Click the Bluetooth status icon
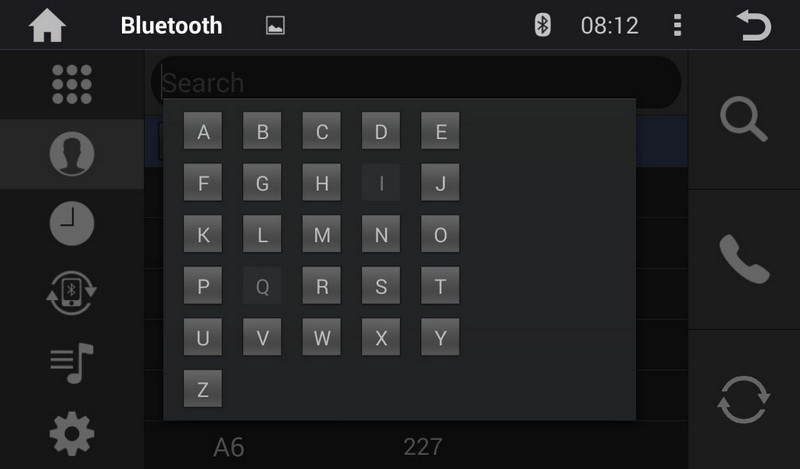 point(542,25)
